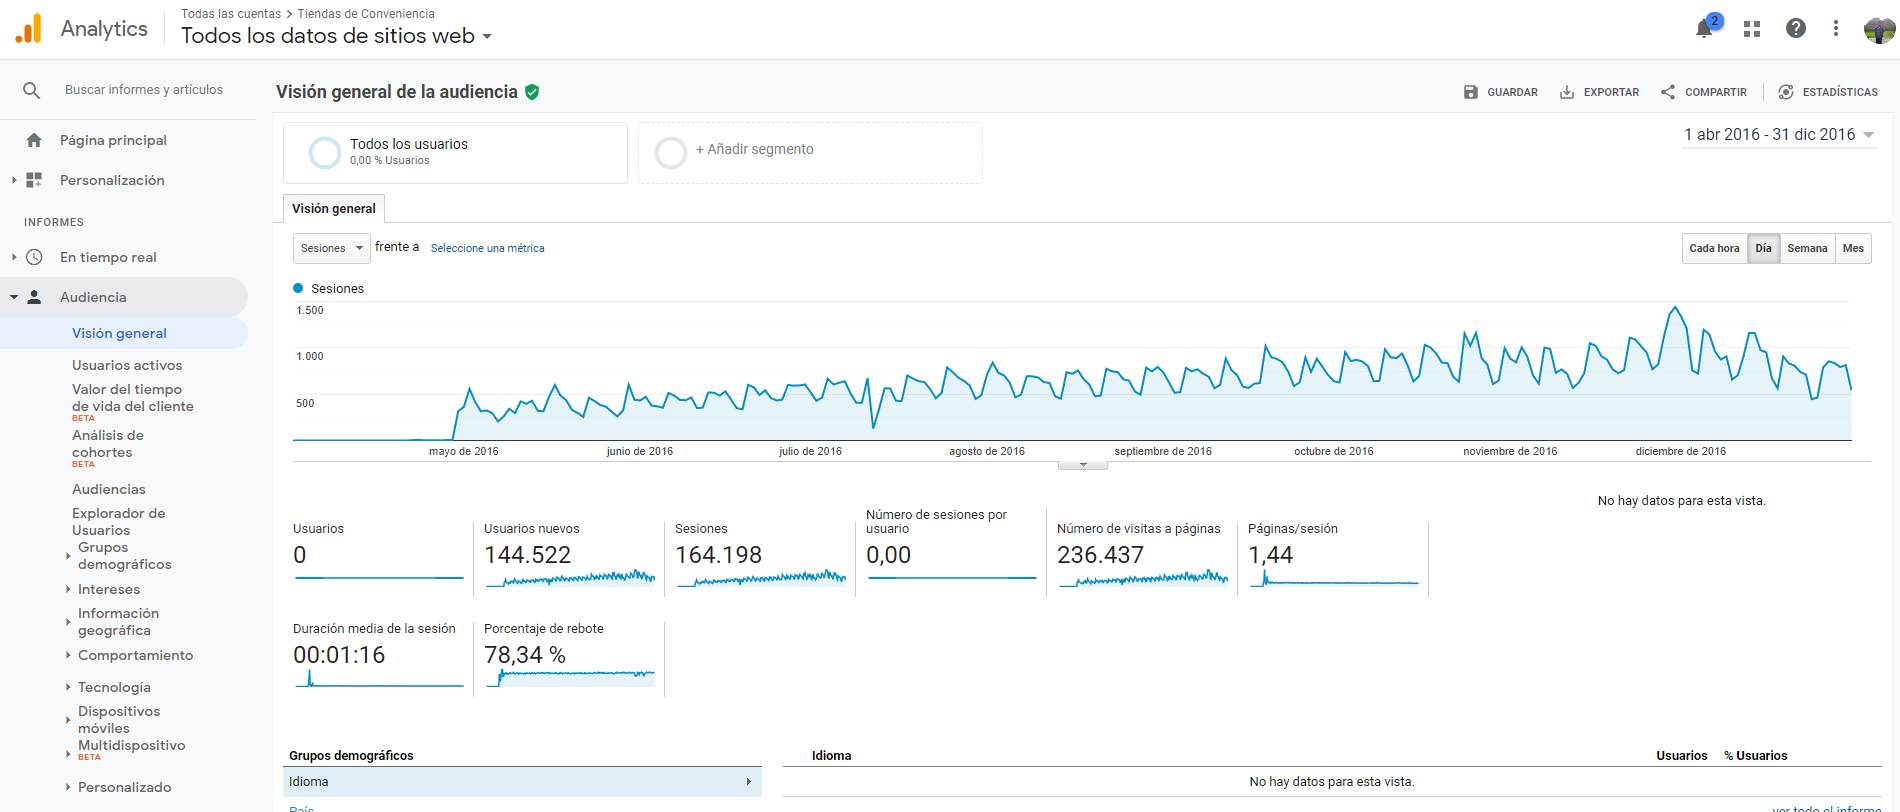Open Estadísticas insights panel
The width and height of the screenshot is (1900, 812).
[x=1828, y=92]
